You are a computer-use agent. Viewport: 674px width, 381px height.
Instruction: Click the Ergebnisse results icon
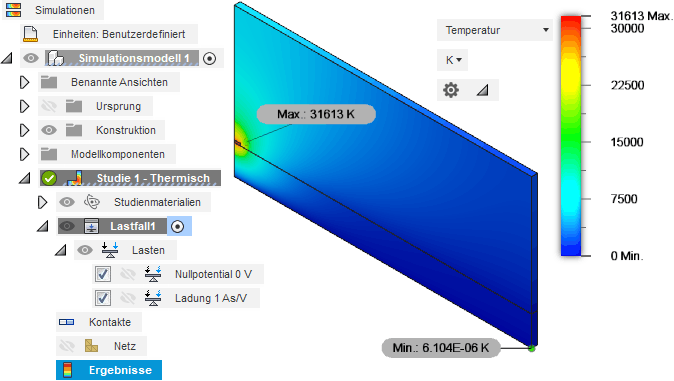coord(67,370)
